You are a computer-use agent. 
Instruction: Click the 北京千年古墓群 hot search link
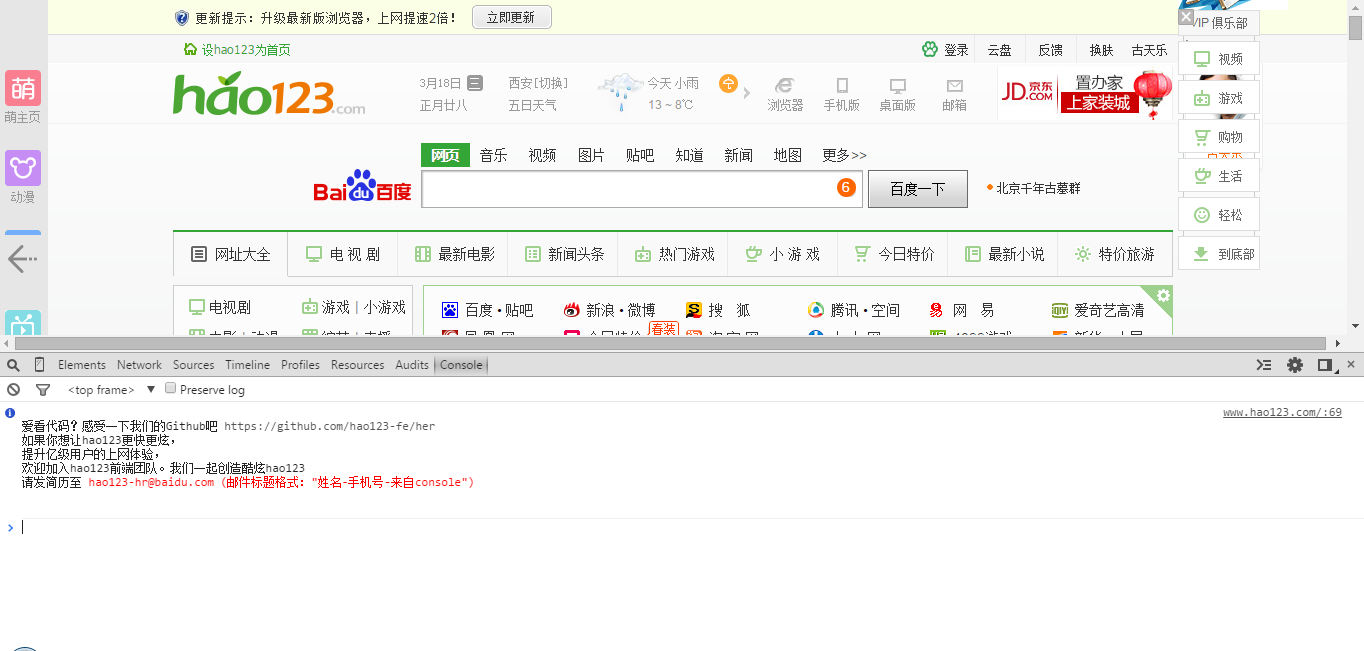[1038, 188]
